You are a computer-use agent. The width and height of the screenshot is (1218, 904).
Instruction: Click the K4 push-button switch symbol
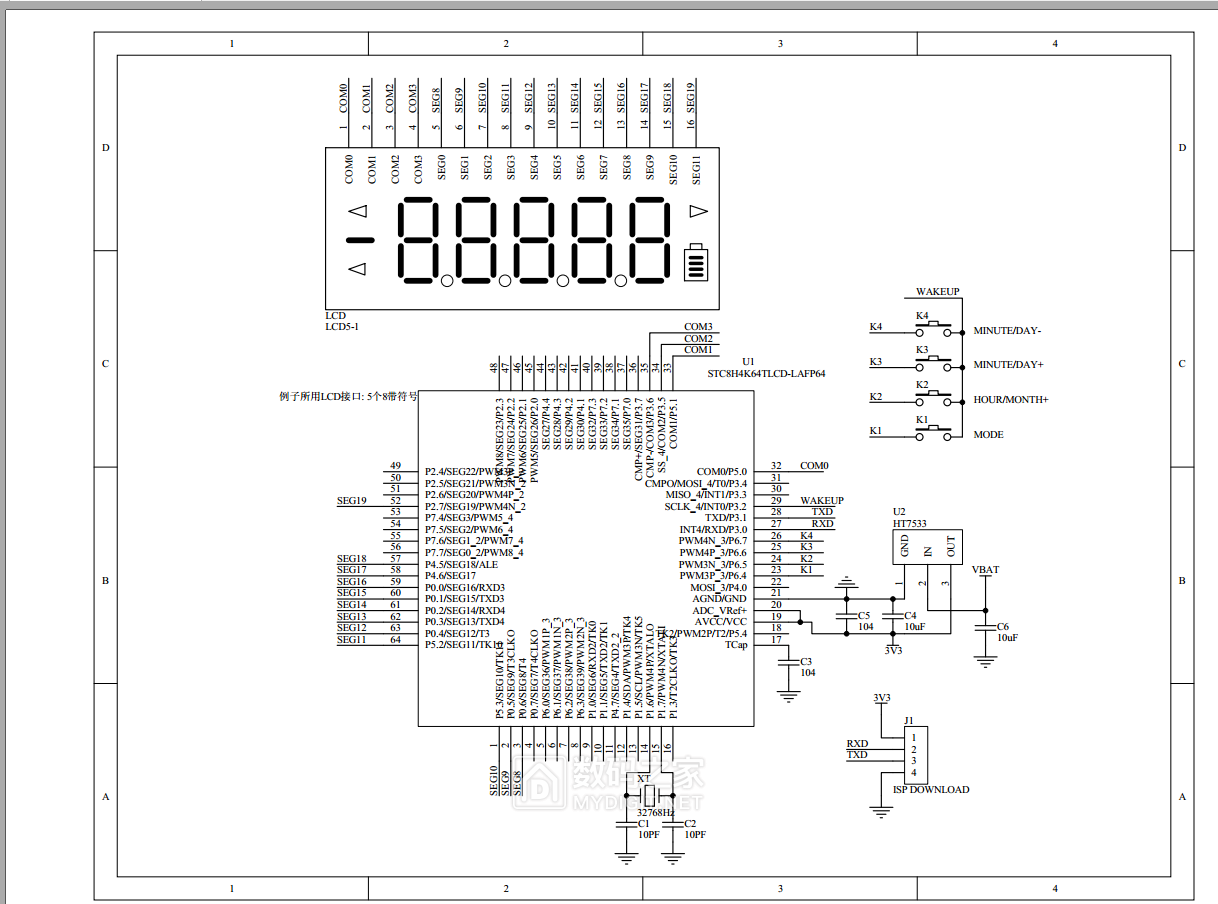(934, 326)
